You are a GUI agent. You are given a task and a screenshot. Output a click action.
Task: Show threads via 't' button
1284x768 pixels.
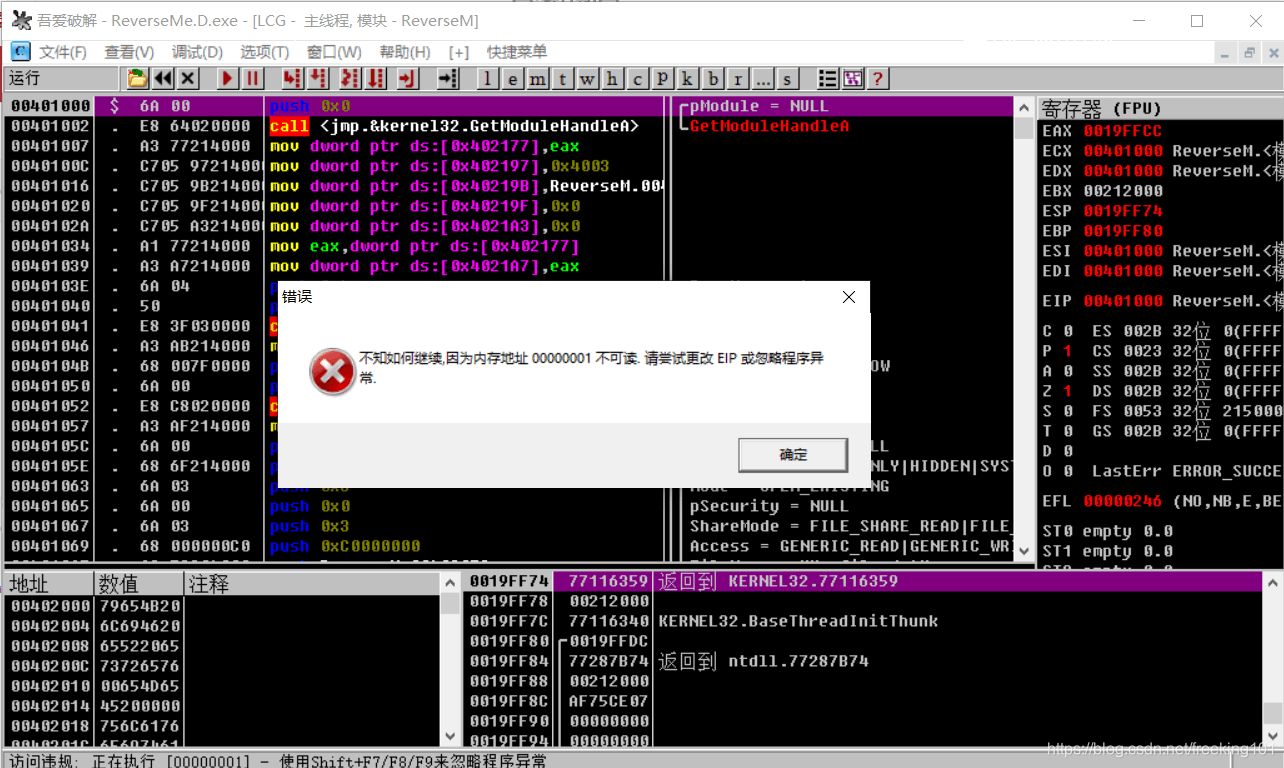pyautogui.click(x=563, y=79)
